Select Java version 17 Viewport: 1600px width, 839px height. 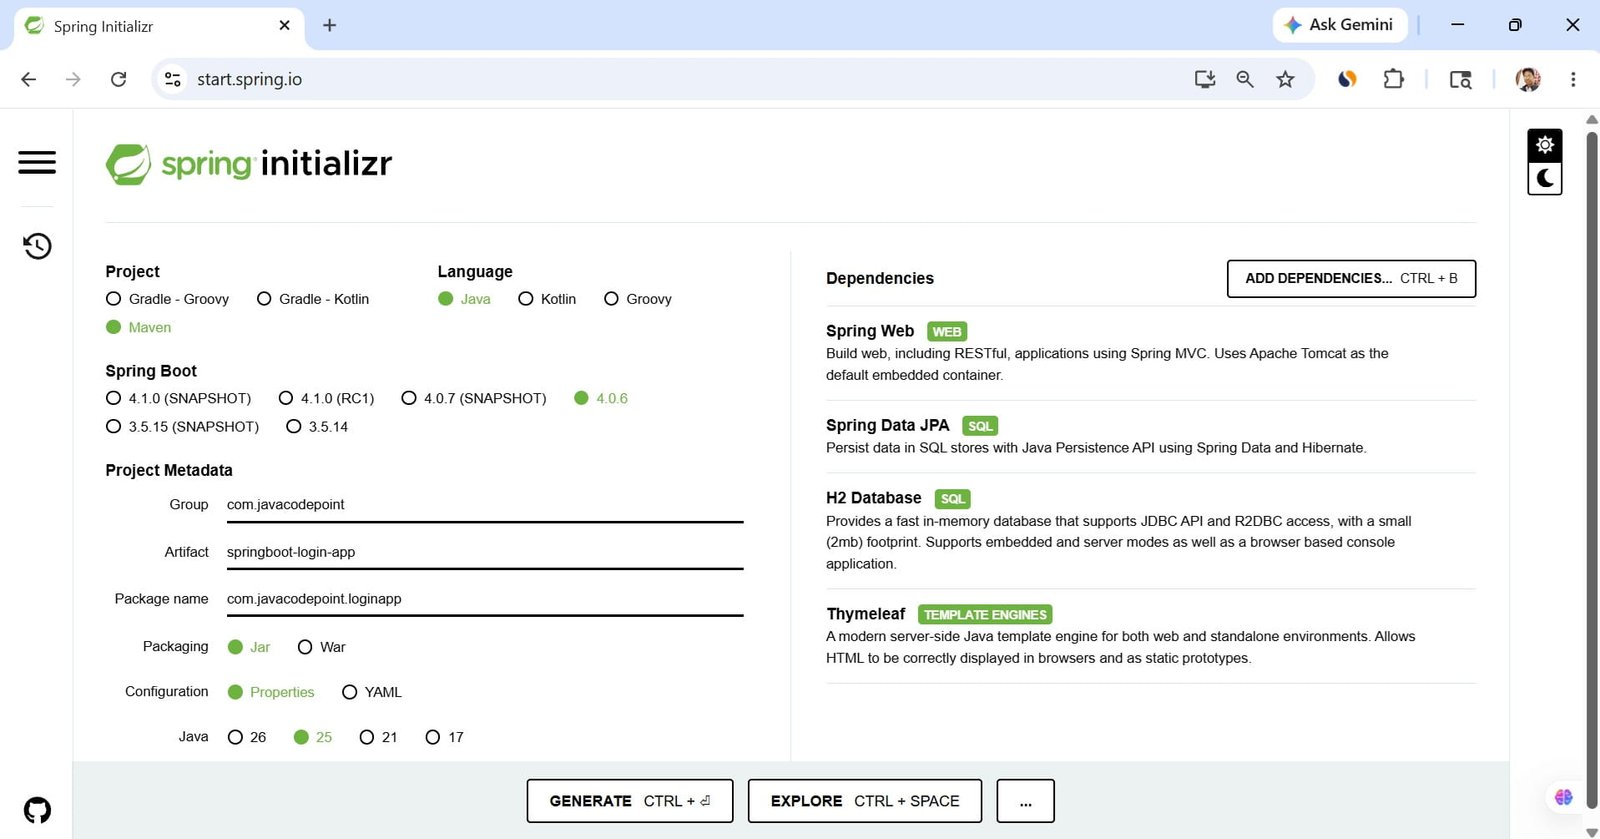444,737
